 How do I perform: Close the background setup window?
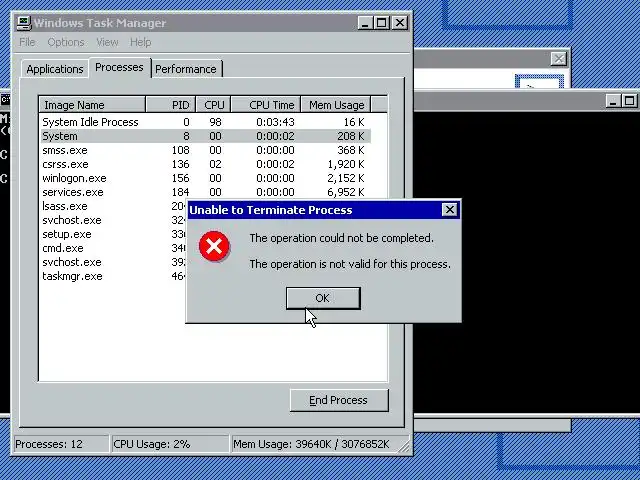coord(558,59)
